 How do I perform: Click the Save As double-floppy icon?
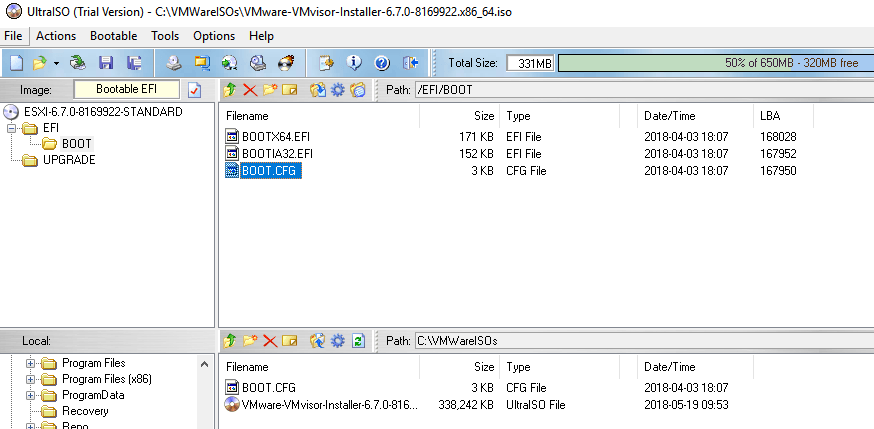pyautogui.click(x=134, y=63)
